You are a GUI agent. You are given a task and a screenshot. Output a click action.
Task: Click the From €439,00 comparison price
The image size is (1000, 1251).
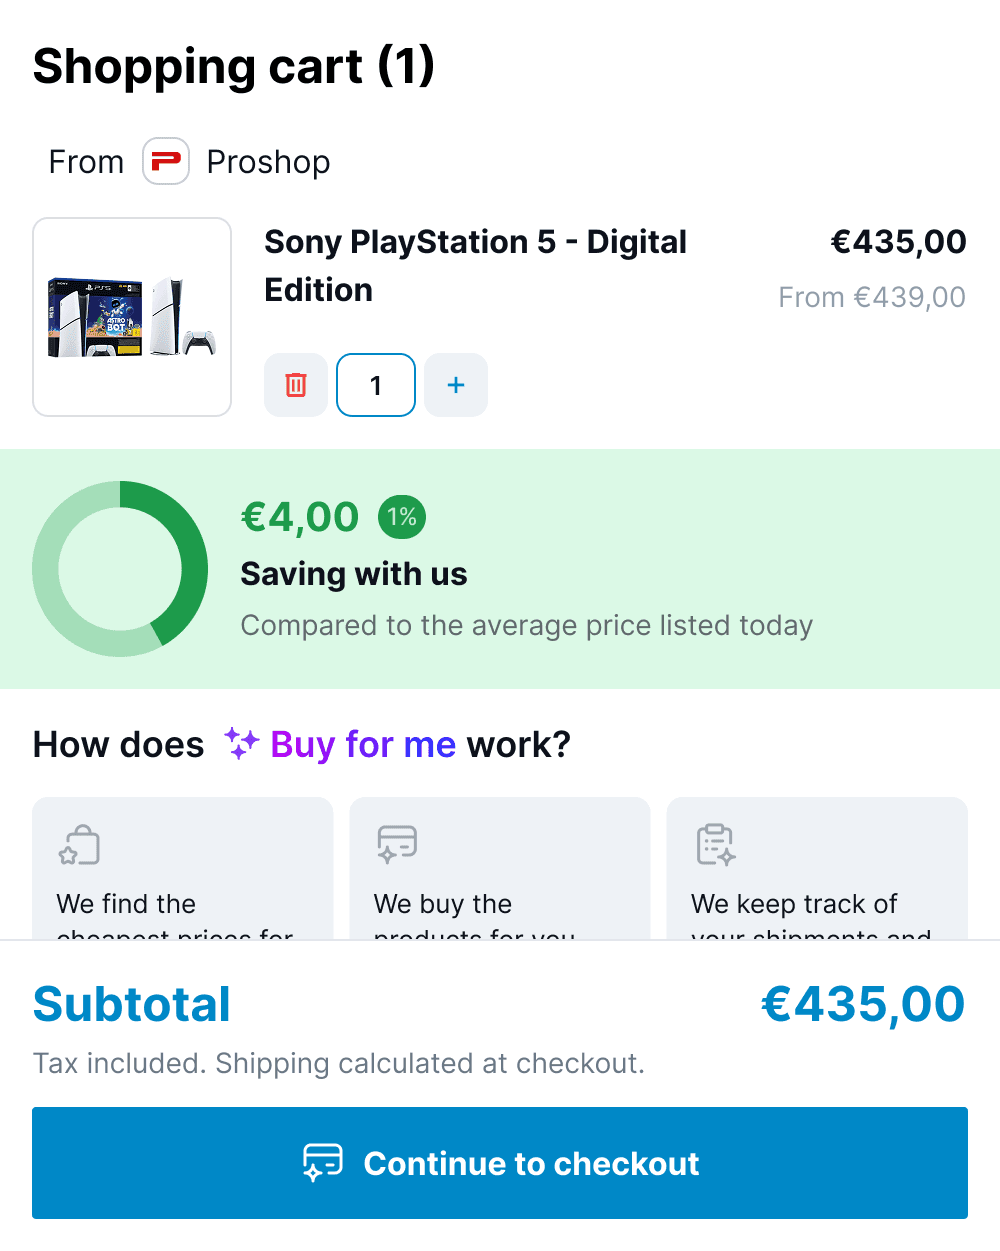click(x=871, y=297)
